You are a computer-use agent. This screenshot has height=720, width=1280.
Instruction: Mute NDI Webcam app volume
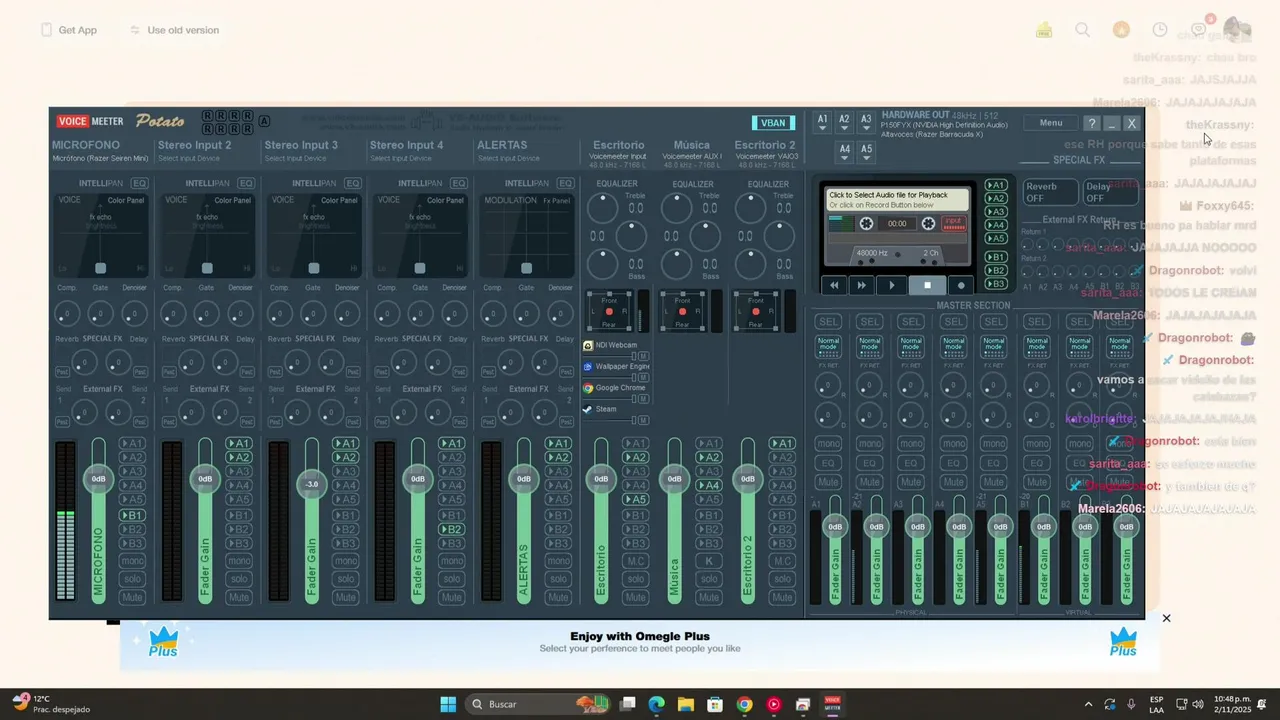coord(643,356)
